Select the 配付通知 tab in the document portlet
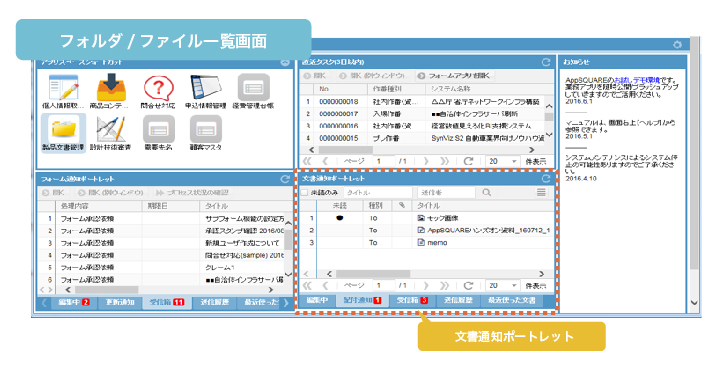Viewport: 720px width, 380px height. [362, 301]
